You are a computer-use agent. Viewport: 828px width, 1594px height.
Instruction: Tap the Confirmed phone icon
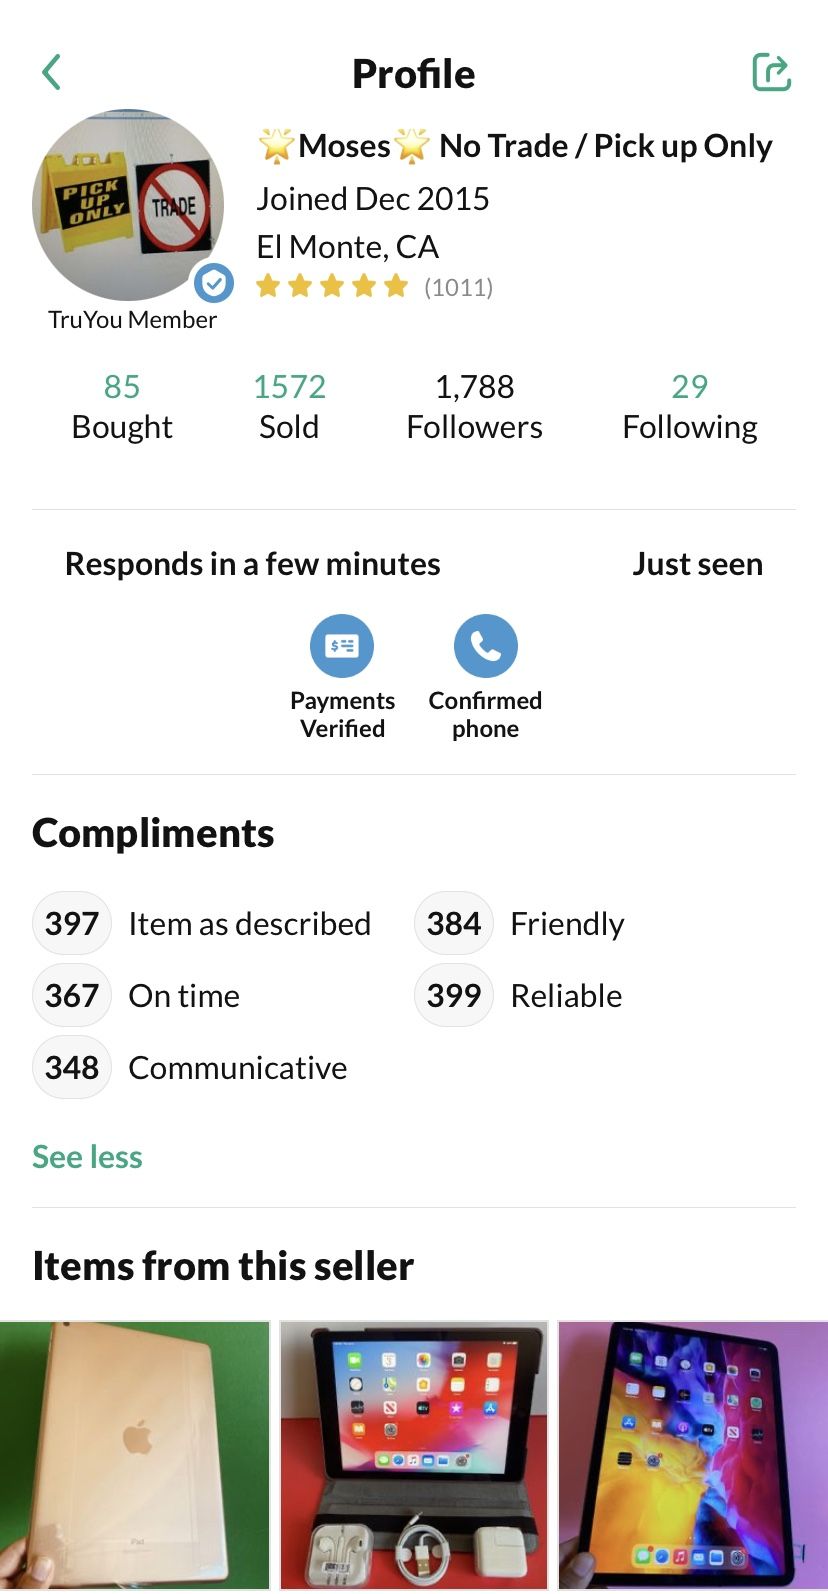pos(486,646)
